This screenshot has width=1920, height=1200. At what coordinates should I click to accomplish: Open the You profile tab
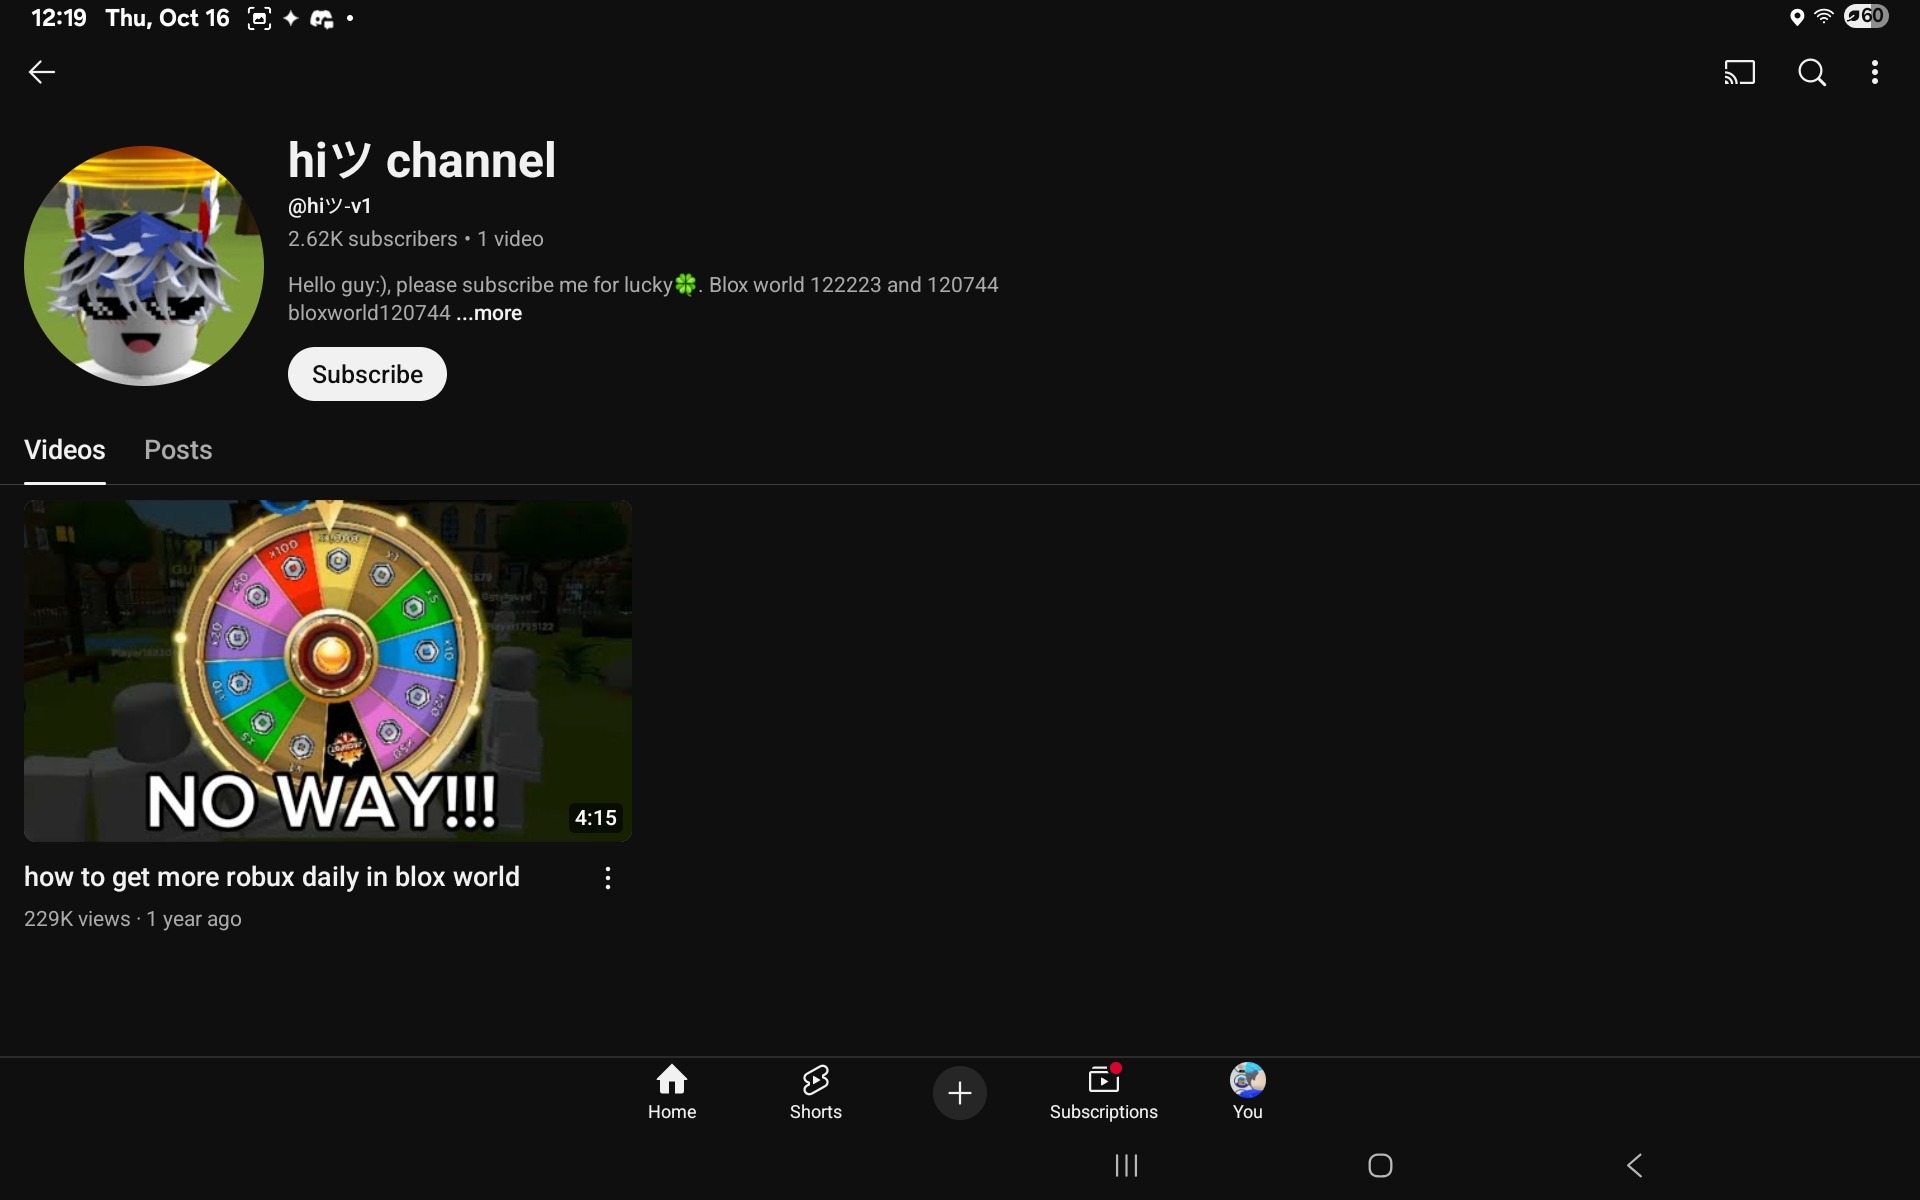click(x=1247, y=1092)
